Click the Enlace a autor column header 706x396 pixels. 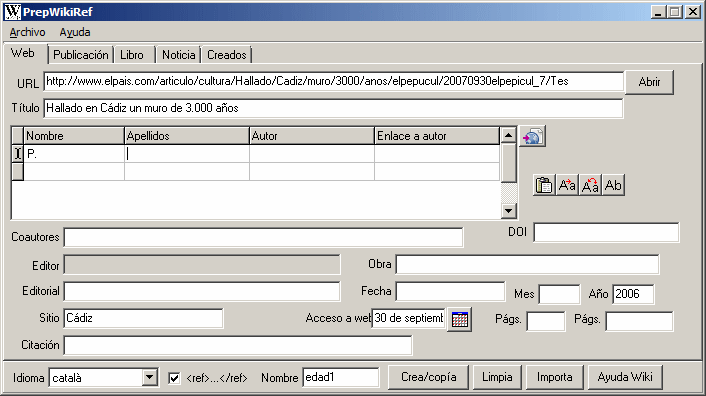pos(437,136)
